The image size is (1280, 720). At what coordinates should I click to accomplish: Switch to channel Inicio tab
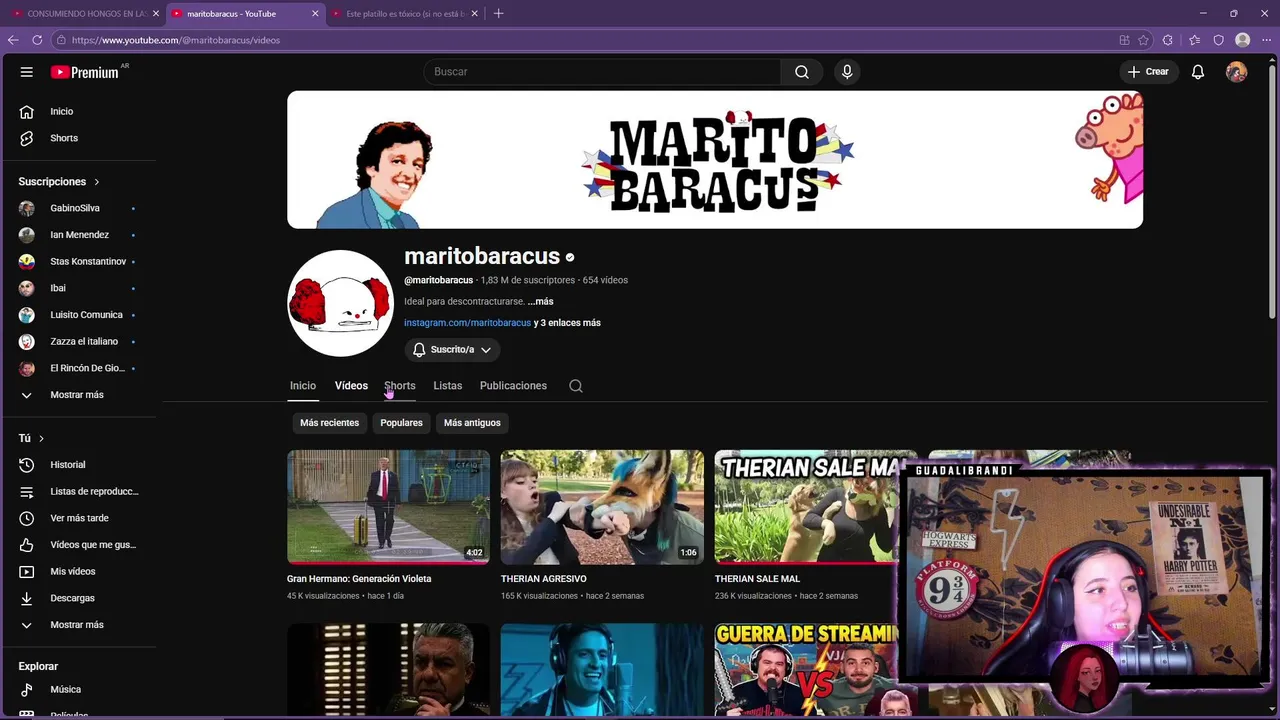303,386
